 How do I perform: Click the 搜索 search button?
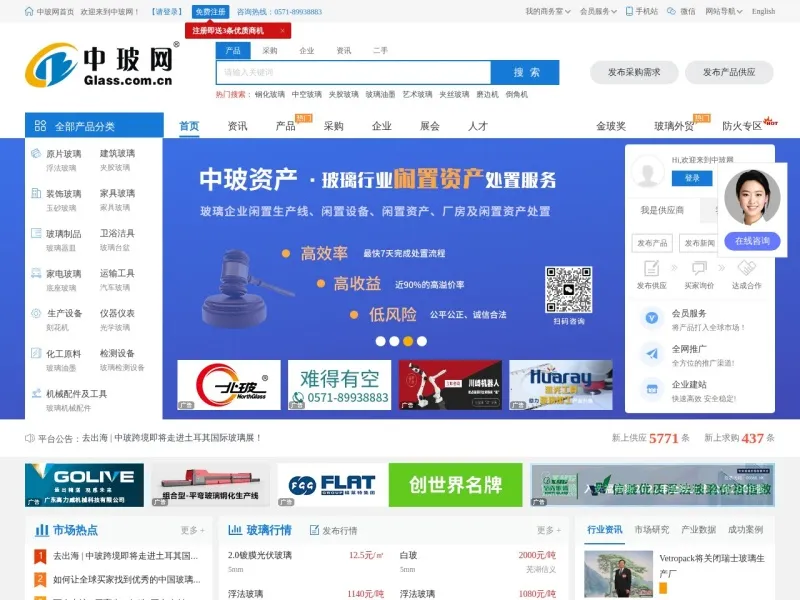pyautogui.click(x=525, y=72)
